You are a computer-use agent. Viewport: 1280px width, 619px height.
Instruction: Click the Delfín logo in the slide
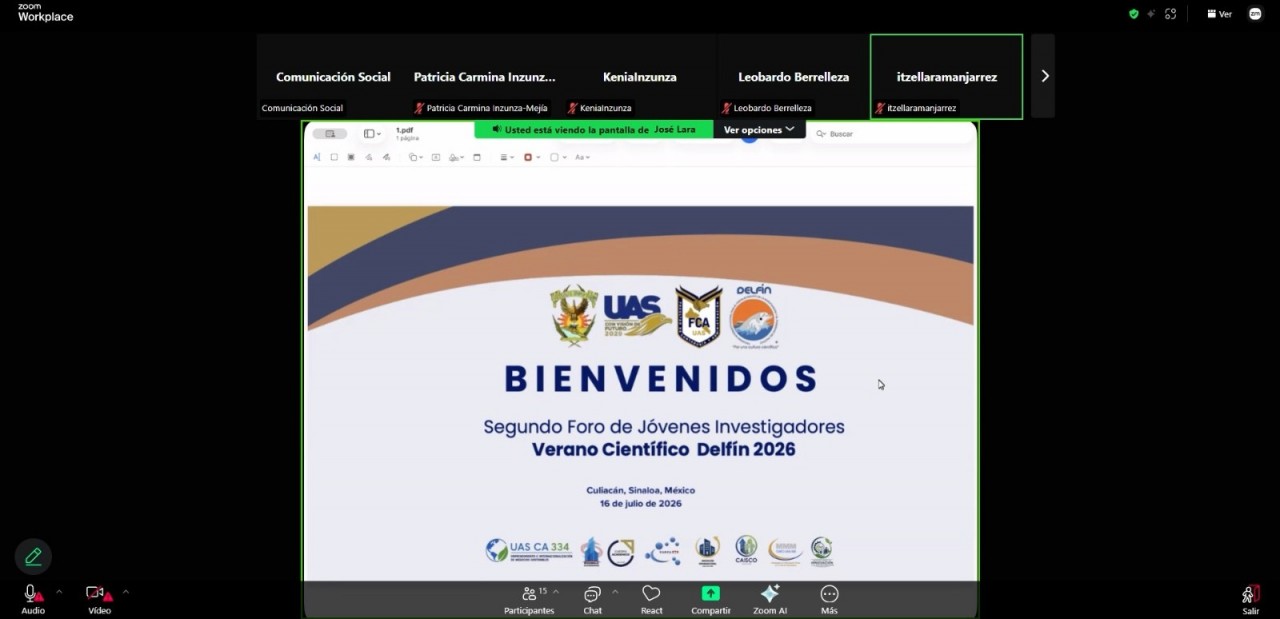click(754, 317)
